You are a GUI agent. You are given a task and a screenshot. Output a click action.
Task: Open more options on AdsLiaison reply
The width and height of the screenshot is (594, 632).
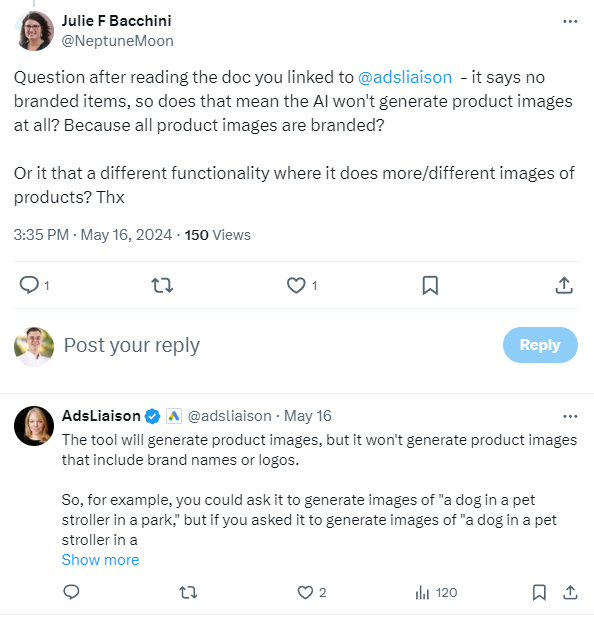[x=570, y=416]
